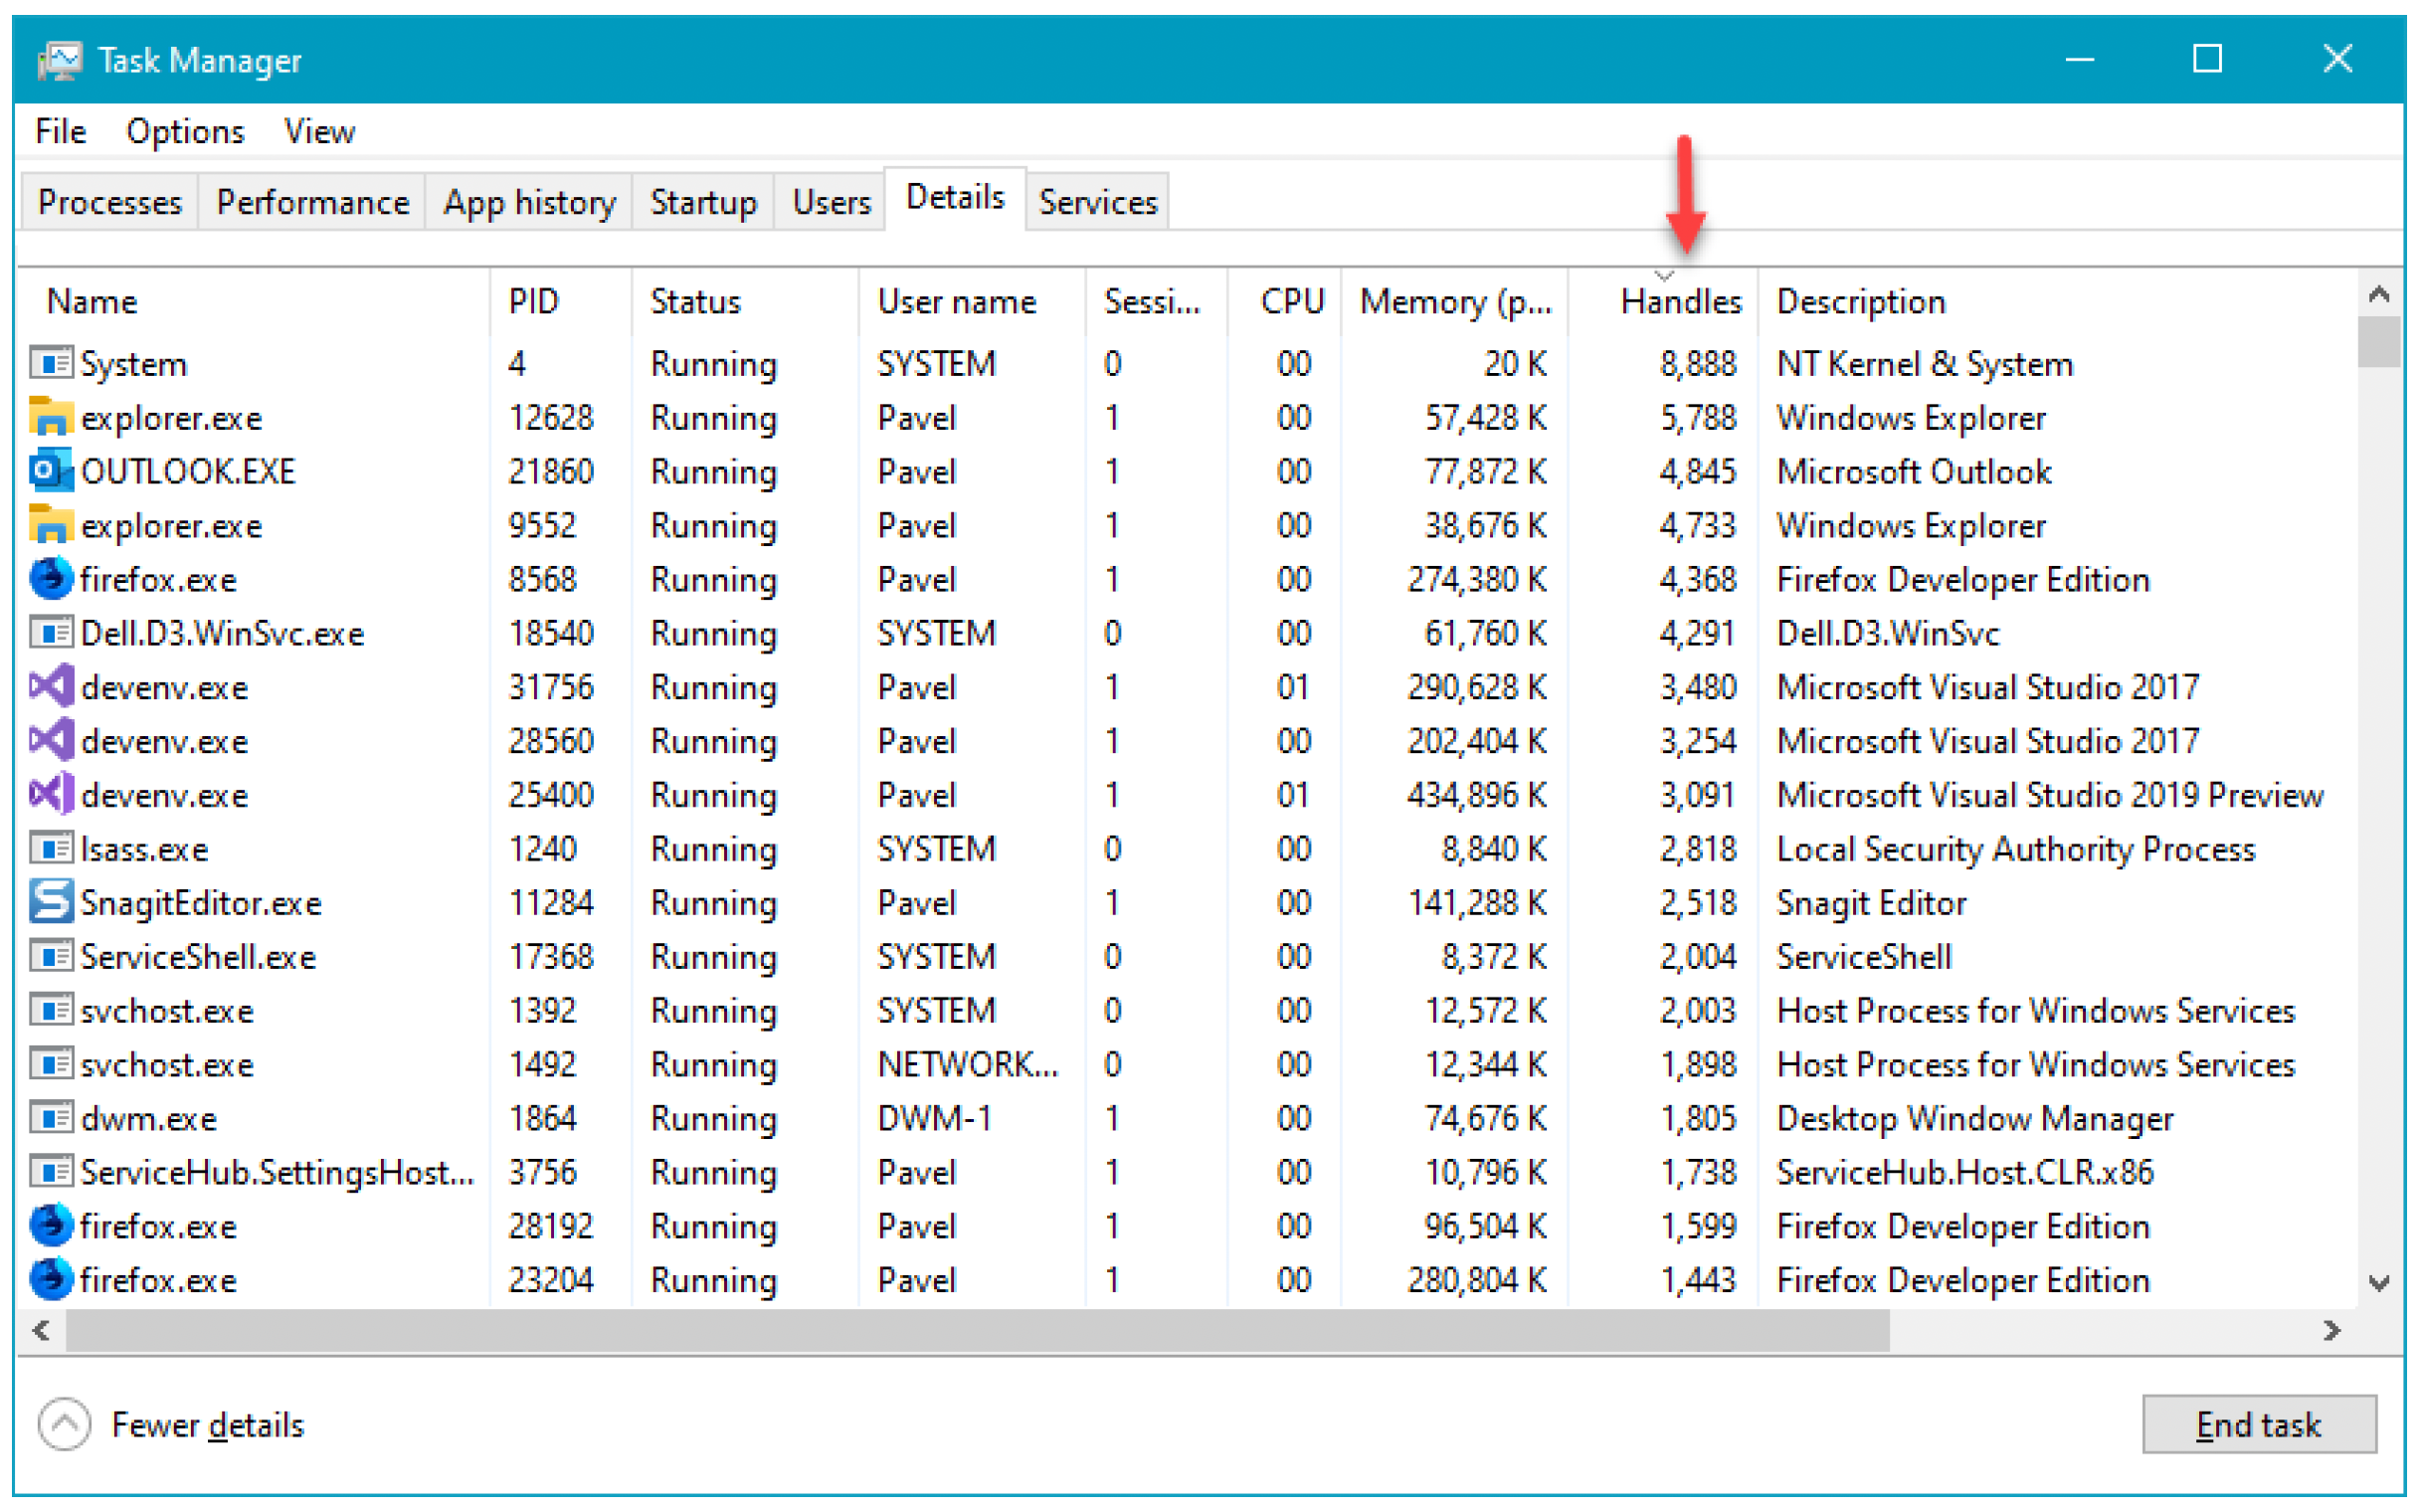Click the vertical scrollbar down arrow
The height and width of the screenshot is (1512, 2421).
pos(2379,1283)
